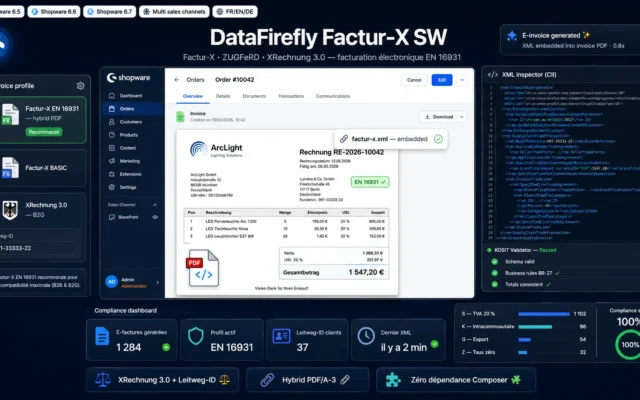Click the KOSIT Validator status dot
Screen dimensions: 640x400
(489, 250)
